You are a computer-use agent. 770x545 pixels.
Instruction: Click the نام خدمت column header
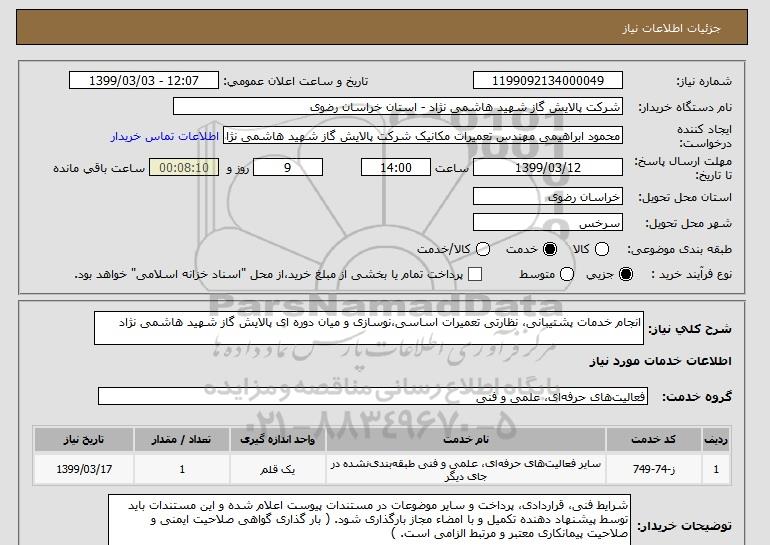(x=466, y=439)
